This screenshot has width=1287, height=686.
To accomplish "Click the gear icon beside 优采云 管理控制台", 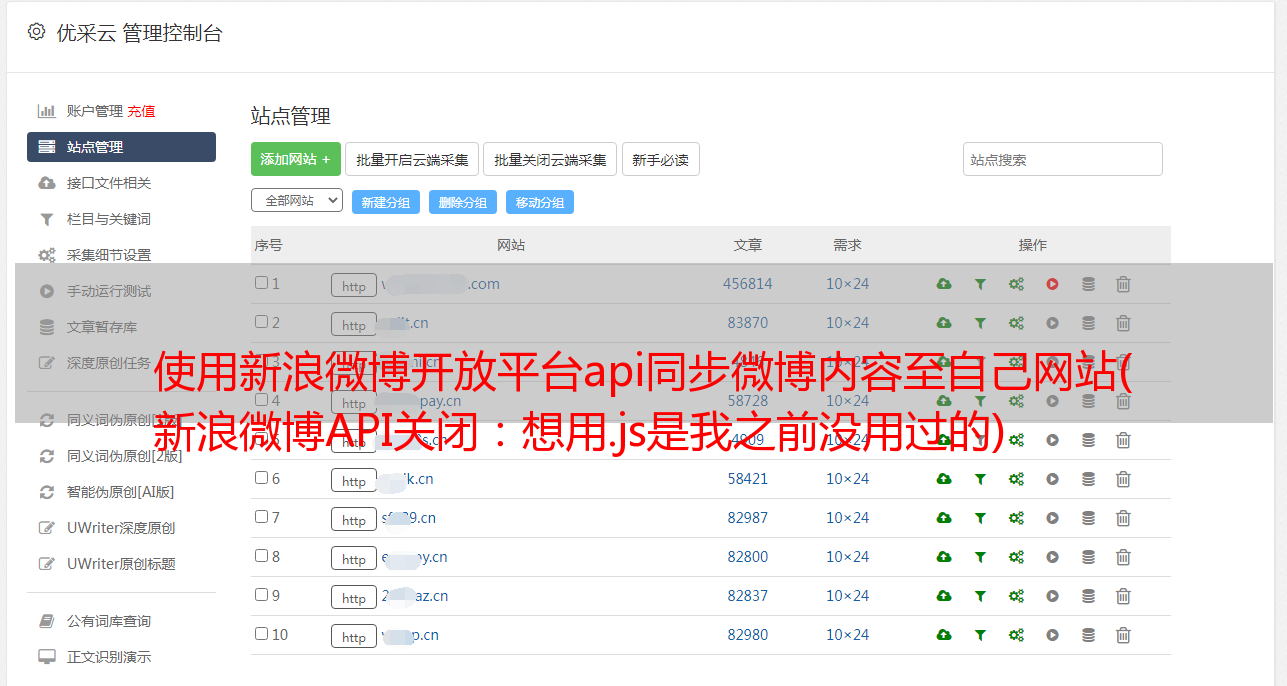I will coord(36,32).
